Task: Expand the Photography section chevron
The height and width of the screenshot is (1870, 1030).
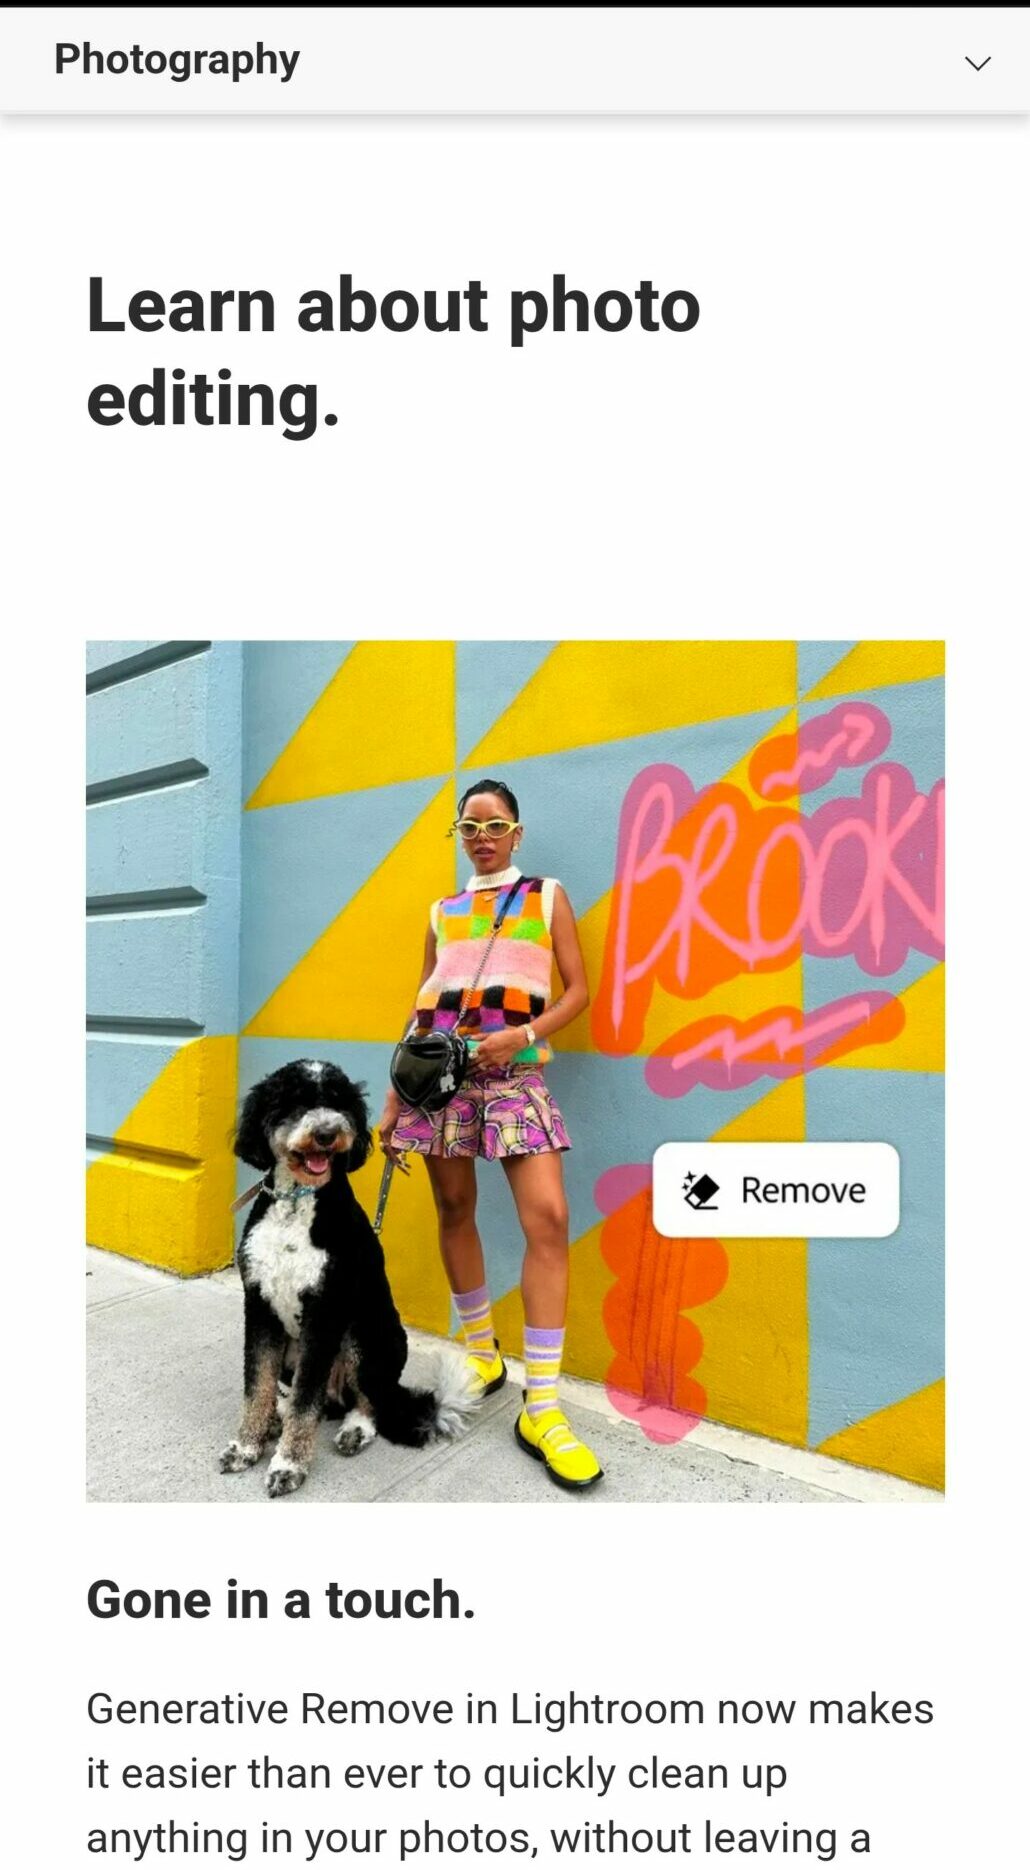Action: 977,63
